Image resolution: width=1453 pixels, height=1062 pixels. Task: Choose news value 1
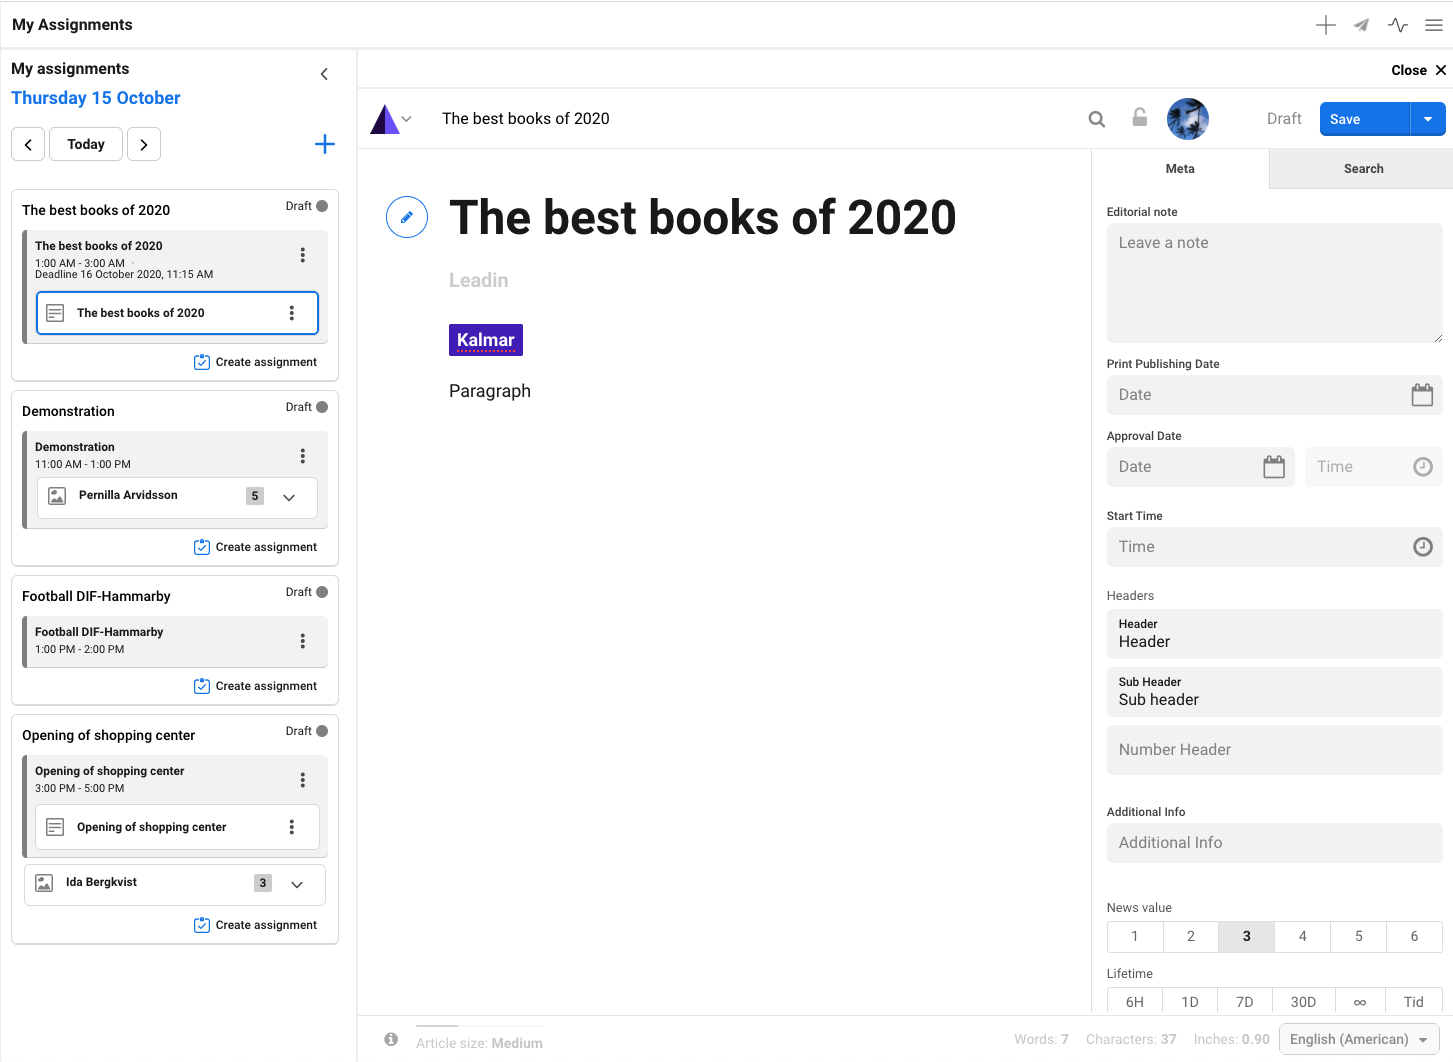coord(1134,937)
